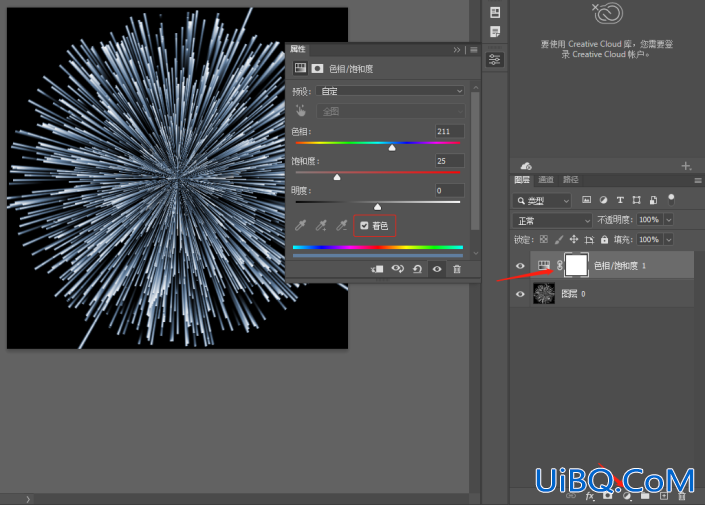Filter layers by adjustment layer icon
The image size is (705, 505).
coord(603,200)
